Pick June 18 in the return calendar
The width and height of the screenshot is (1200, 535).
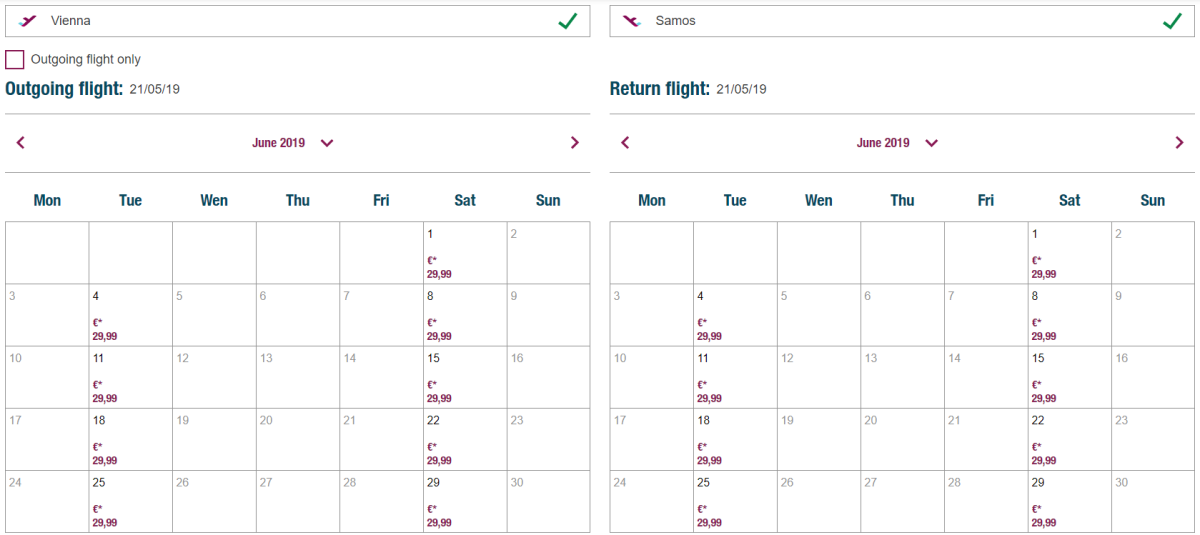pyautogui.click(x=735, y=439)
